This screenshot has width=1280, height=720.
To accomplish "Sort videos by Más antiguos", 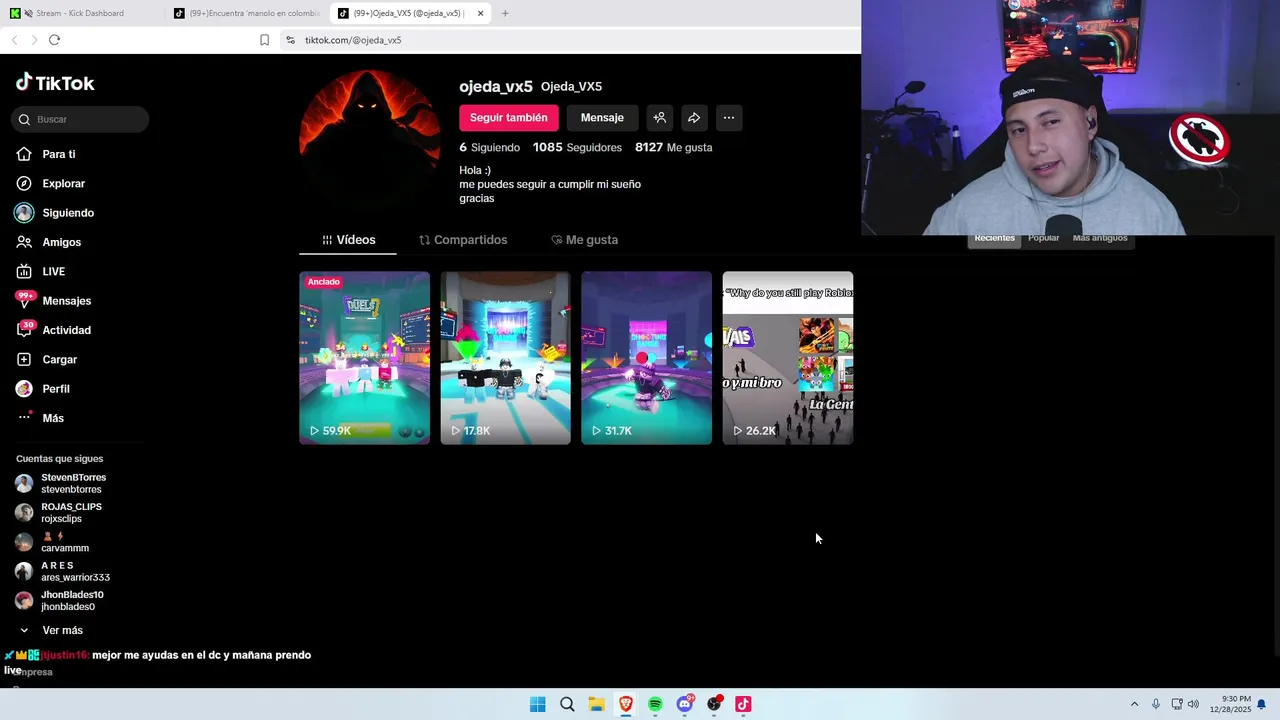I will point(1099,238).
